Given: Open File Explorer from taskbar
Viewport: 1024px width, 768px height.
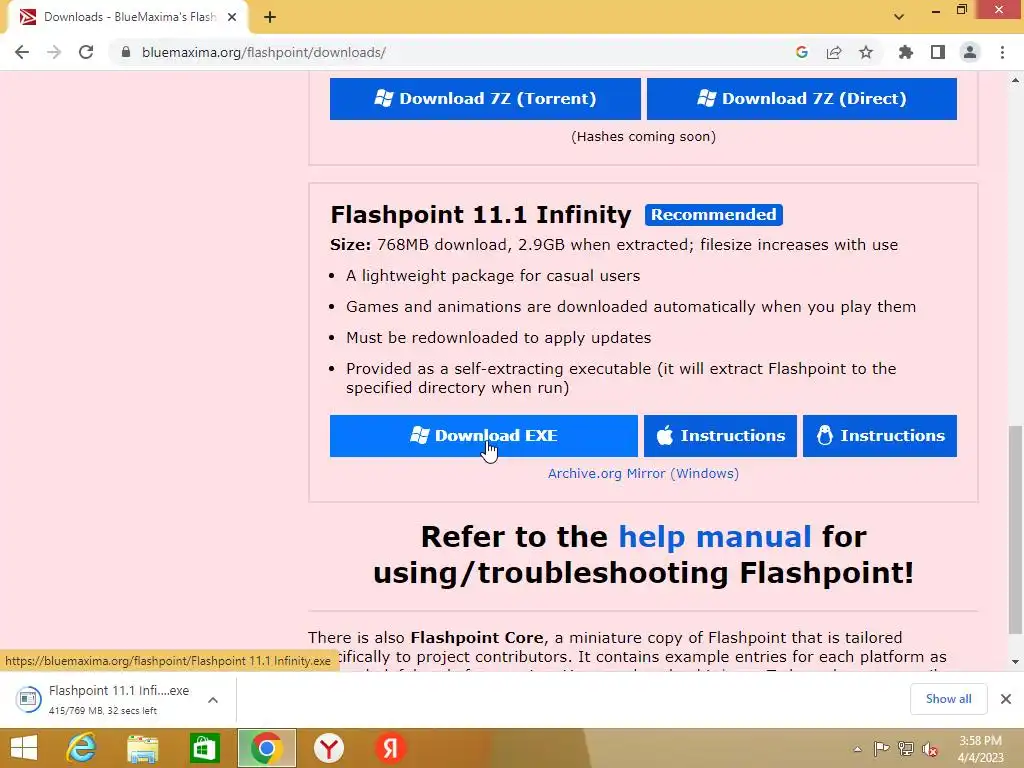Looking at the screenshot, I should [142, 748].
